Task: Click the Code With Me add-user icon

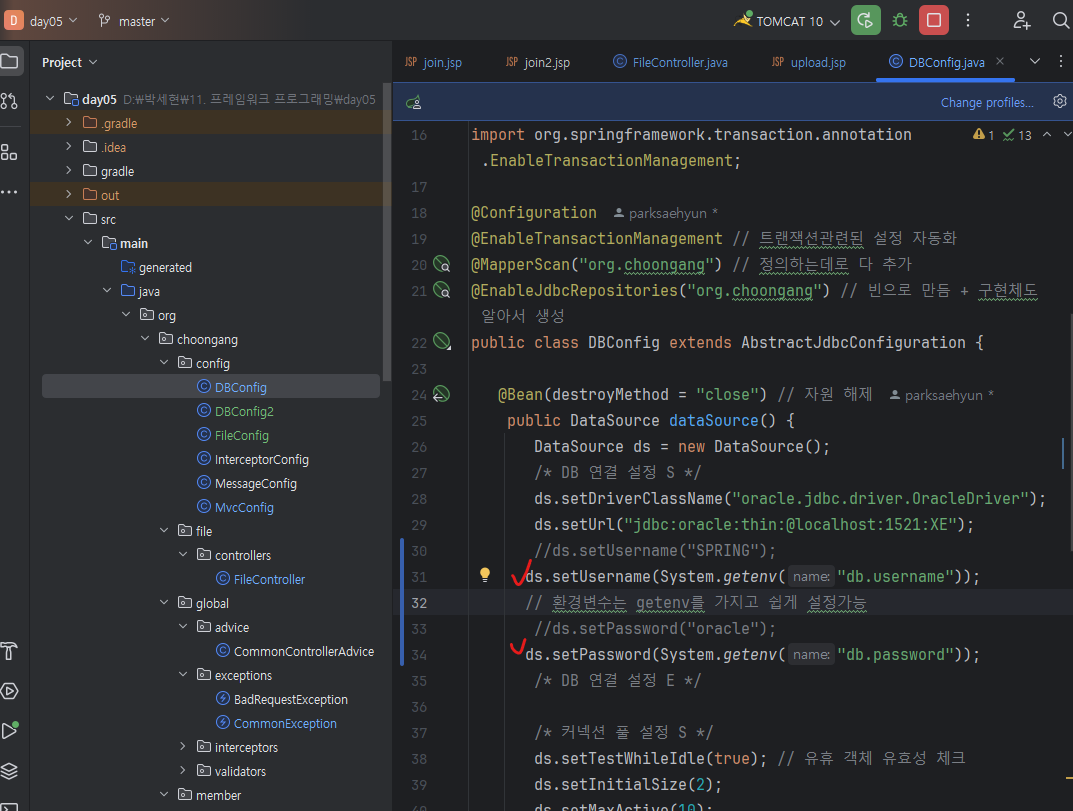Action: 1021,20
